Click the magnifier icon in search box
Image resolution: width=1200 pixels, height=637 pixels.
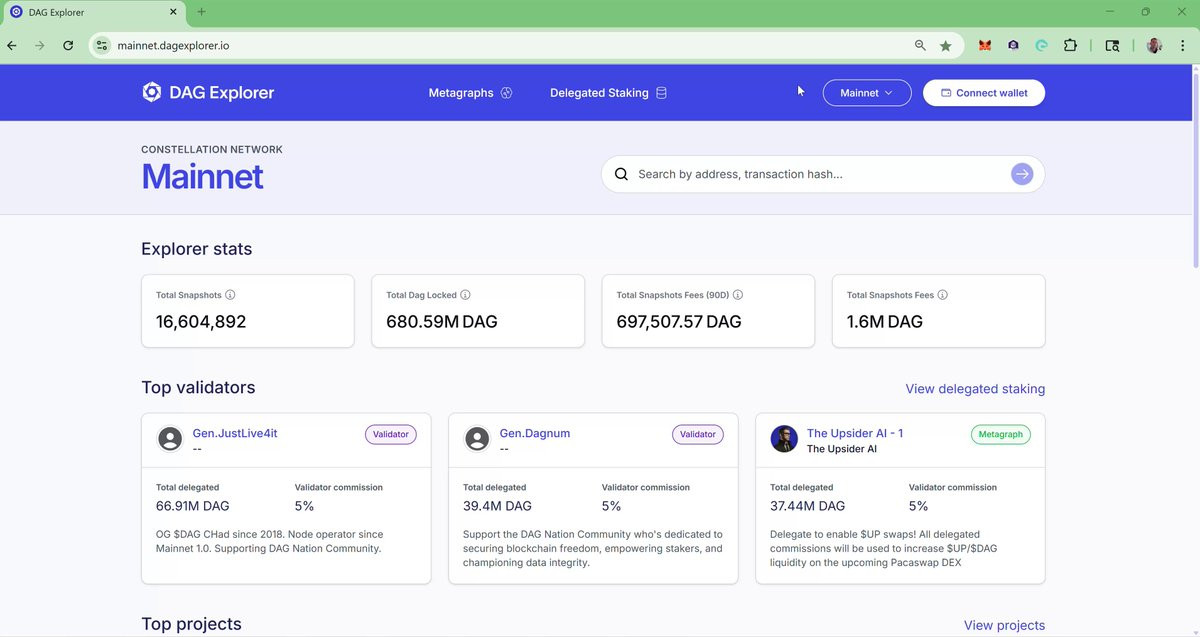point(621,174)
